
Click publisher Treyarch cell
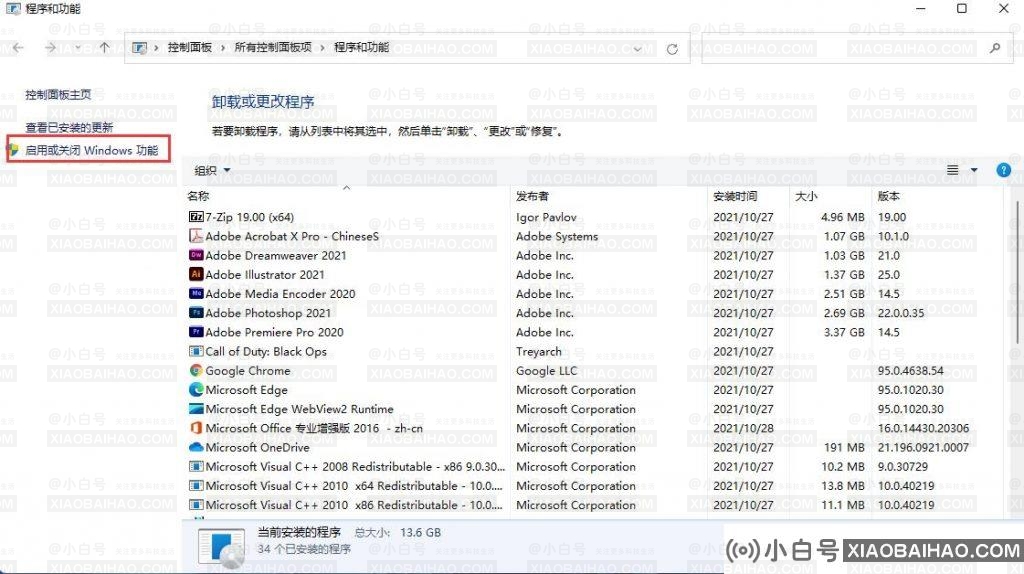539,351
